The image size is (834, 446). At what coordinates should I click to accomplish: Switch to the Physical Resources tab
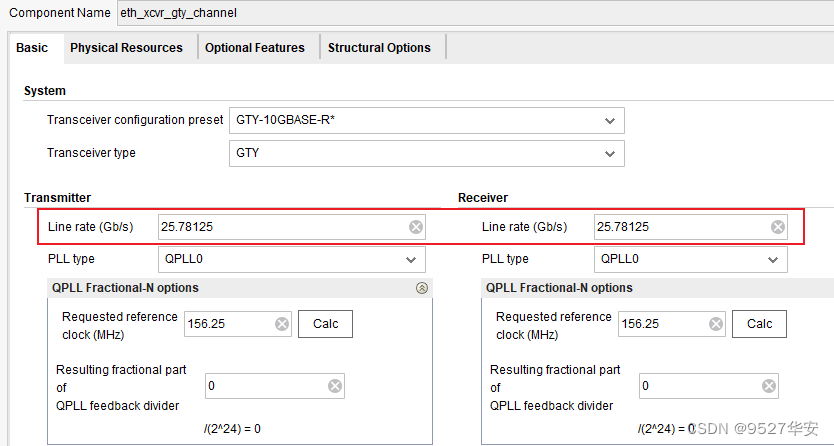point(126,48)
